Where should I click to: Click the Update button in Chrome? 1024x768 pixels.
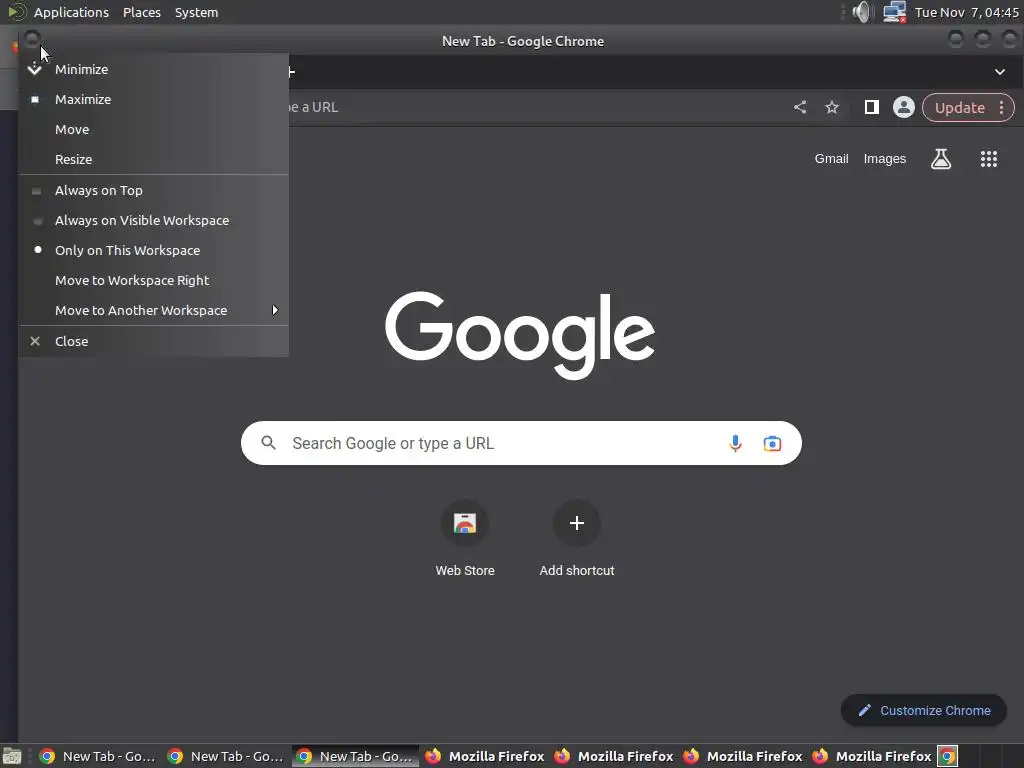pos(959,108)
